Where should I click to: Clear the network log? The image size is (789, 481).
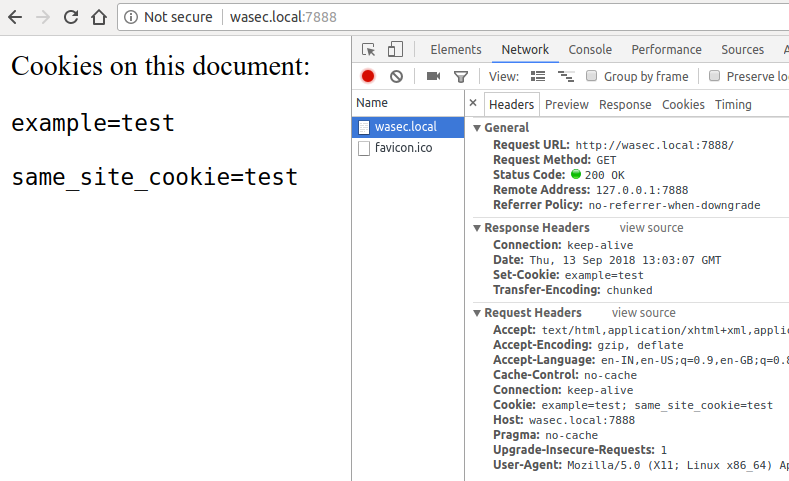pyautogui.click(x=396, y=76)
